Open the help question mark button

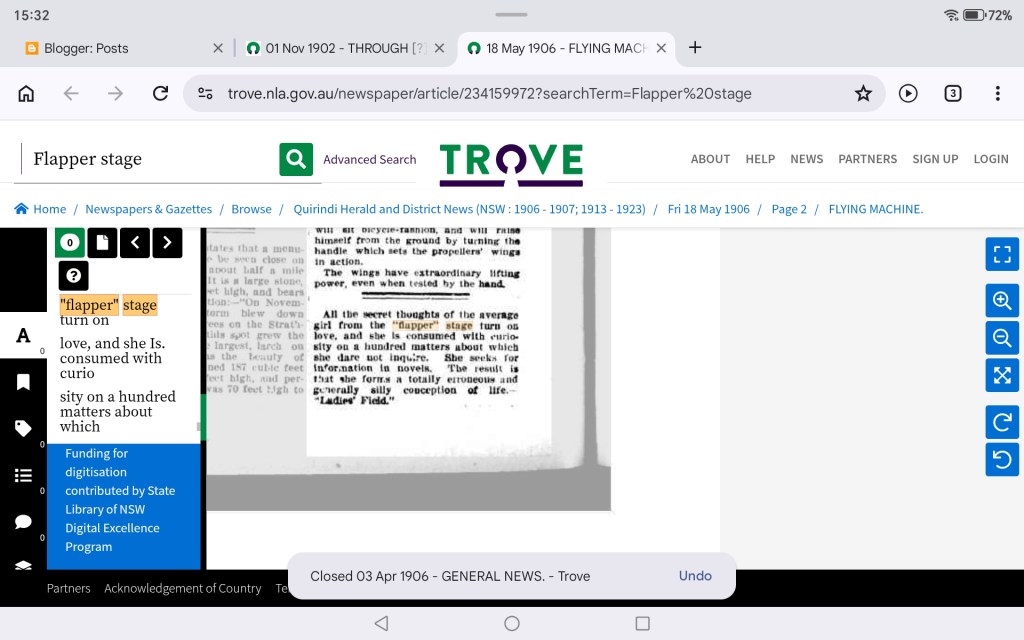(x=73, y=276)
